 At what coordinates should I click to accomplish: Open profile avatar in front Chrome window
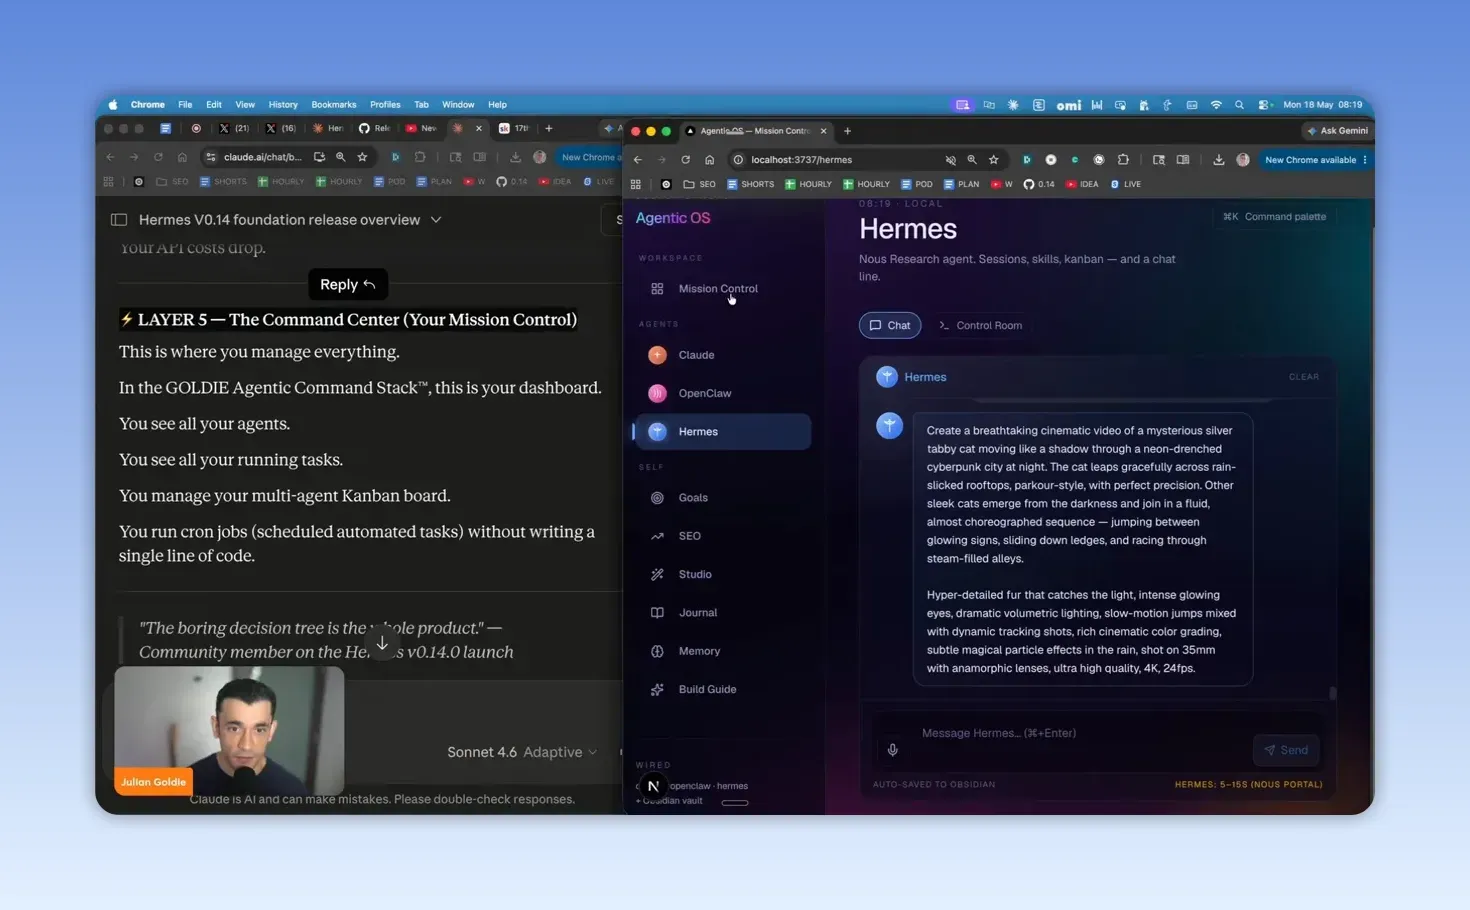(1243, 160)
